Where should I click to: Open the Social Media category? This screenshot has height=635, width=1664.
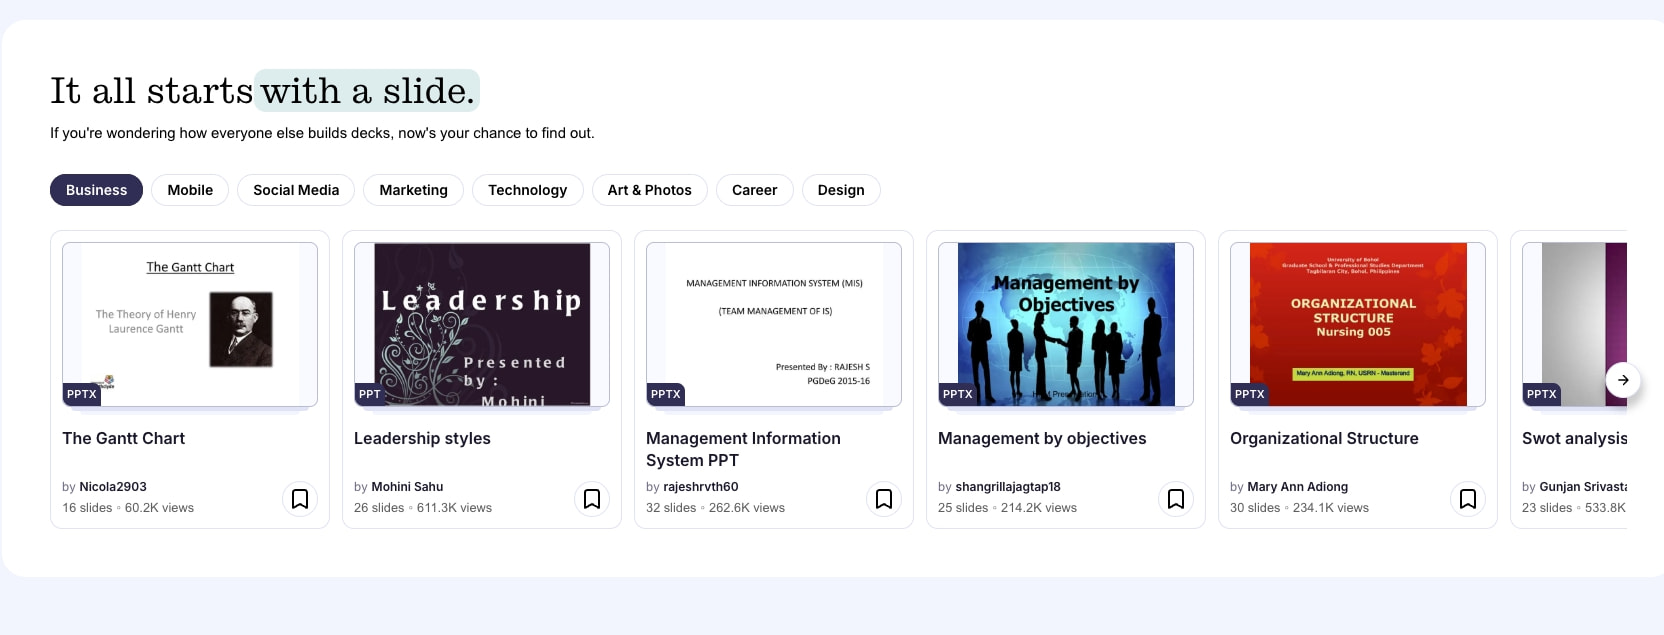tap(296, 190)
